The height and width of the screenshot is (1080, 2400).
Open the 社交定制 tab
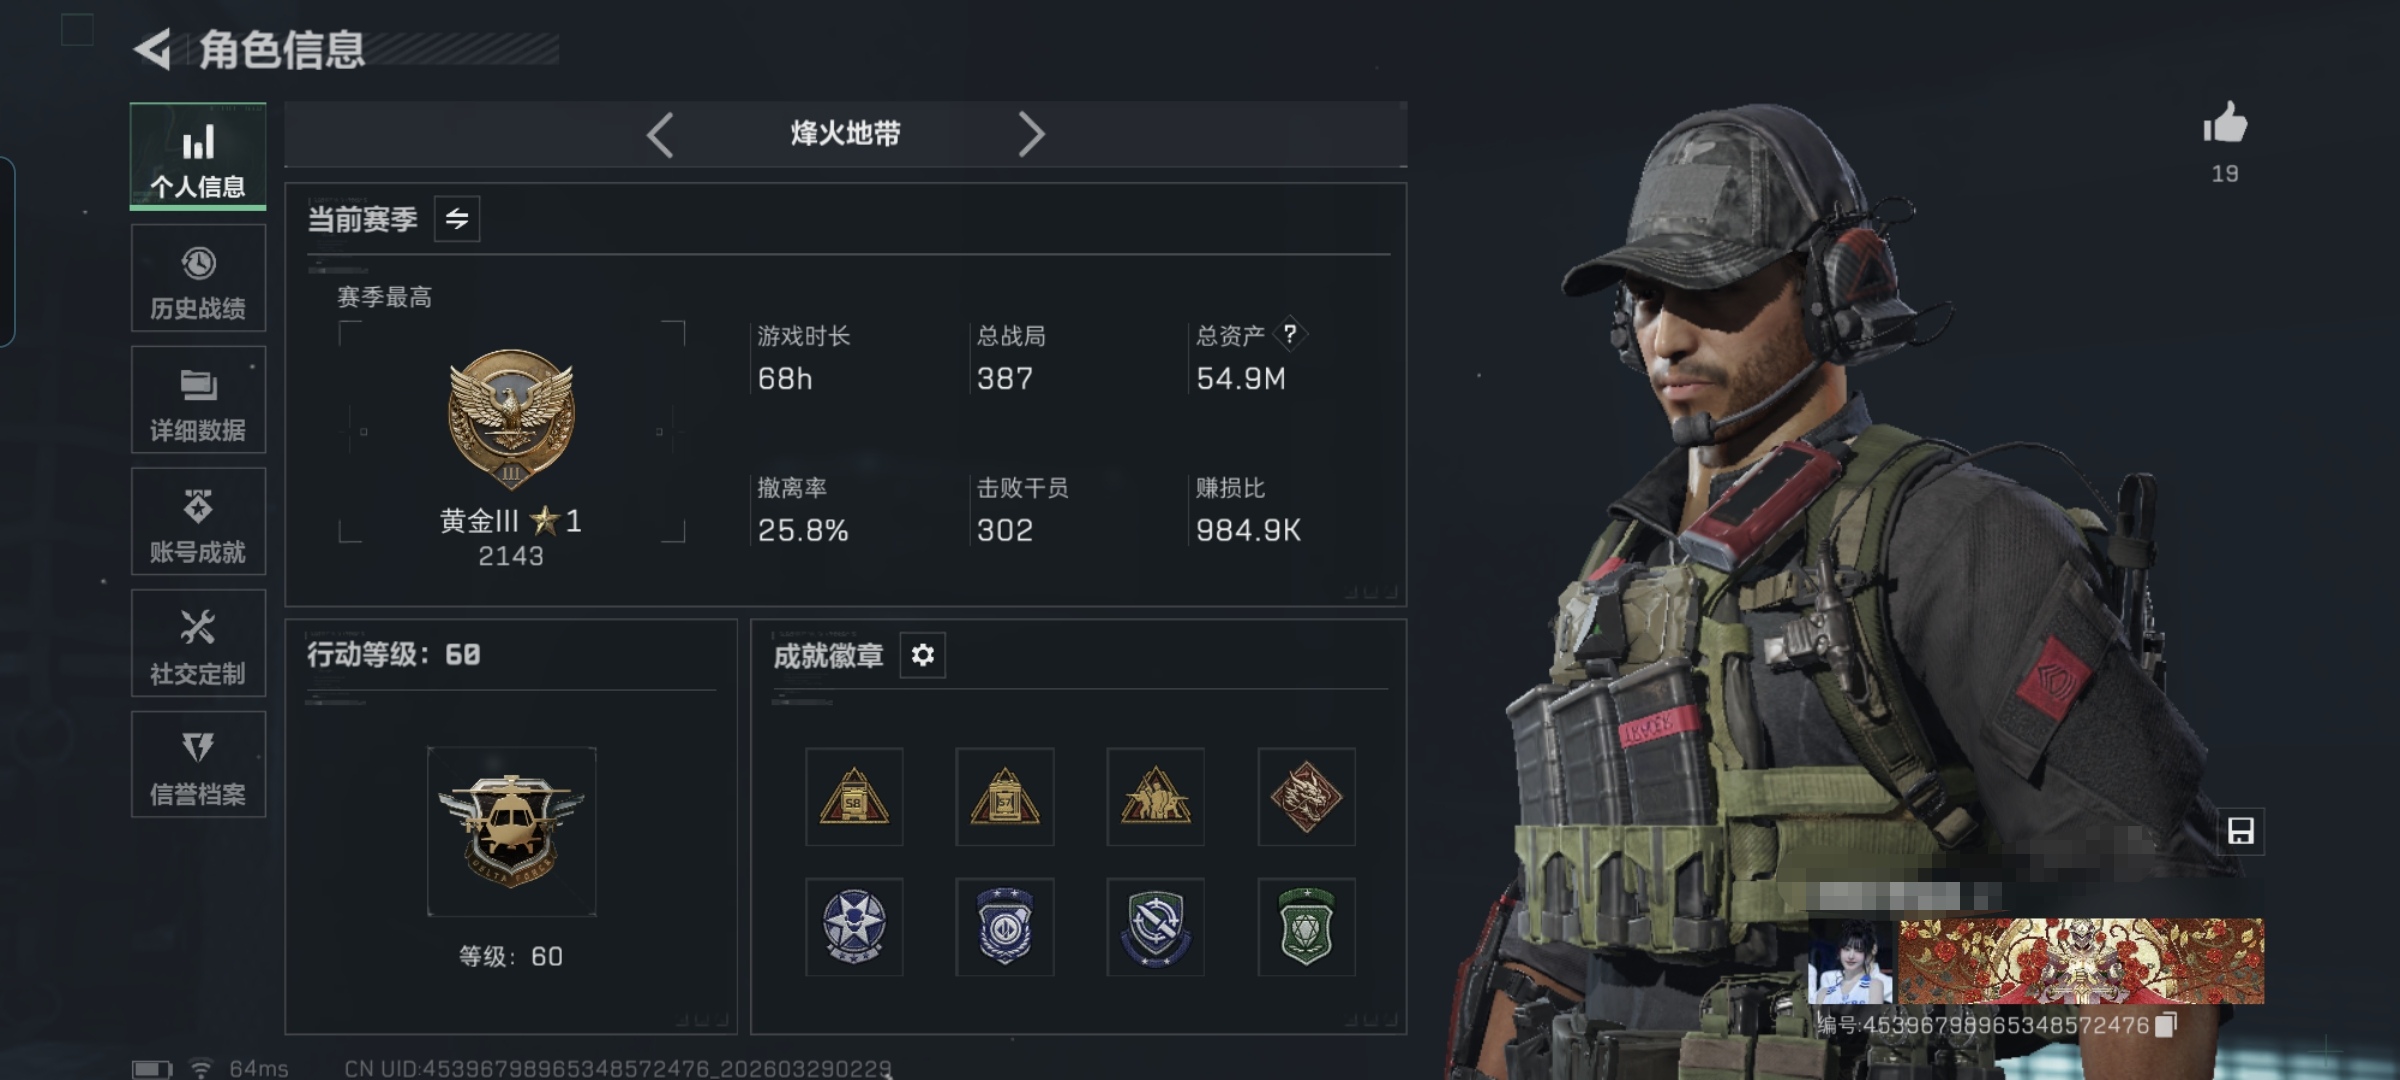198,643
